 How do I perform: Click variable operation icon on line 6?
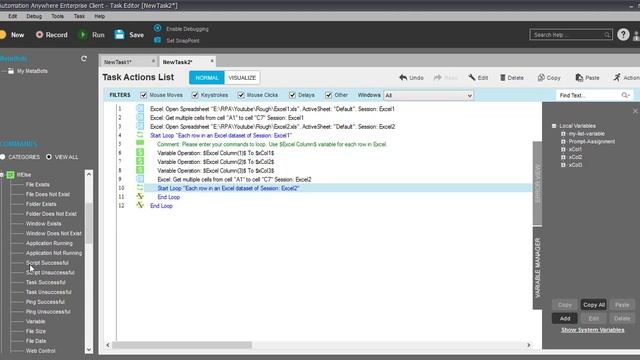pyautogui.click(x=140, y=152)
